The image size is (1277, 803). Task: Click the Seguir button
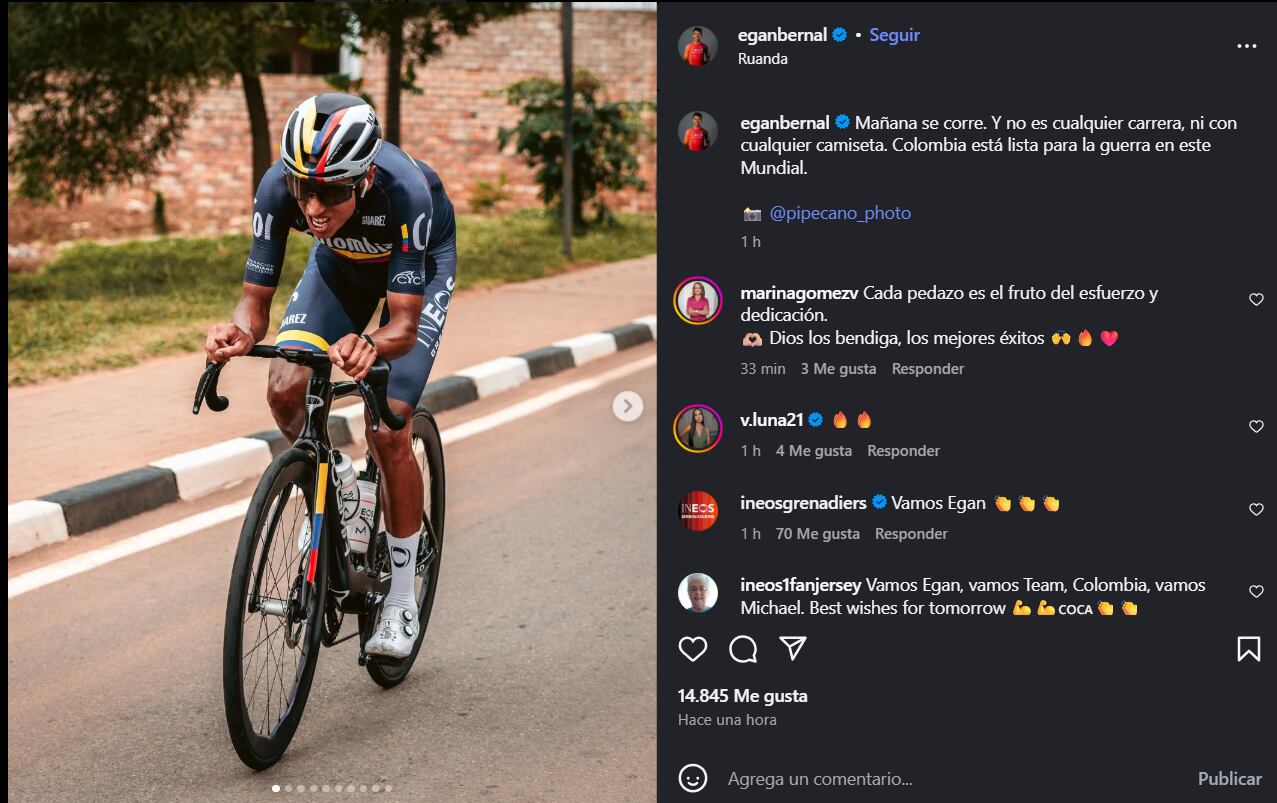point(894,33)
